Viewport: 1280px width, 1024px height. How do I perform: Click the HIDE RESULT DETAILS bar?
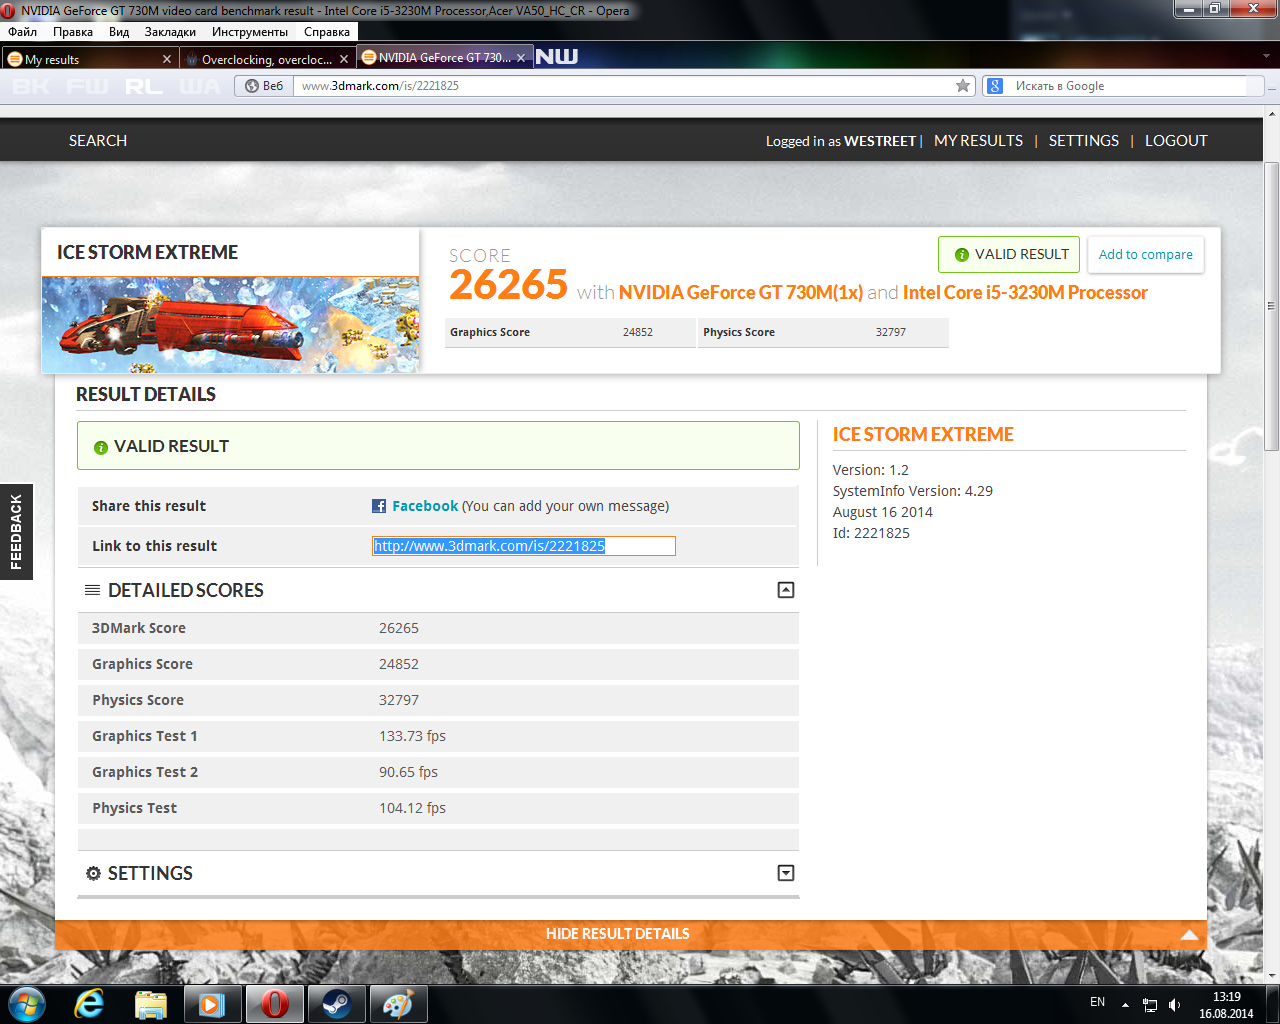[631, 934]
